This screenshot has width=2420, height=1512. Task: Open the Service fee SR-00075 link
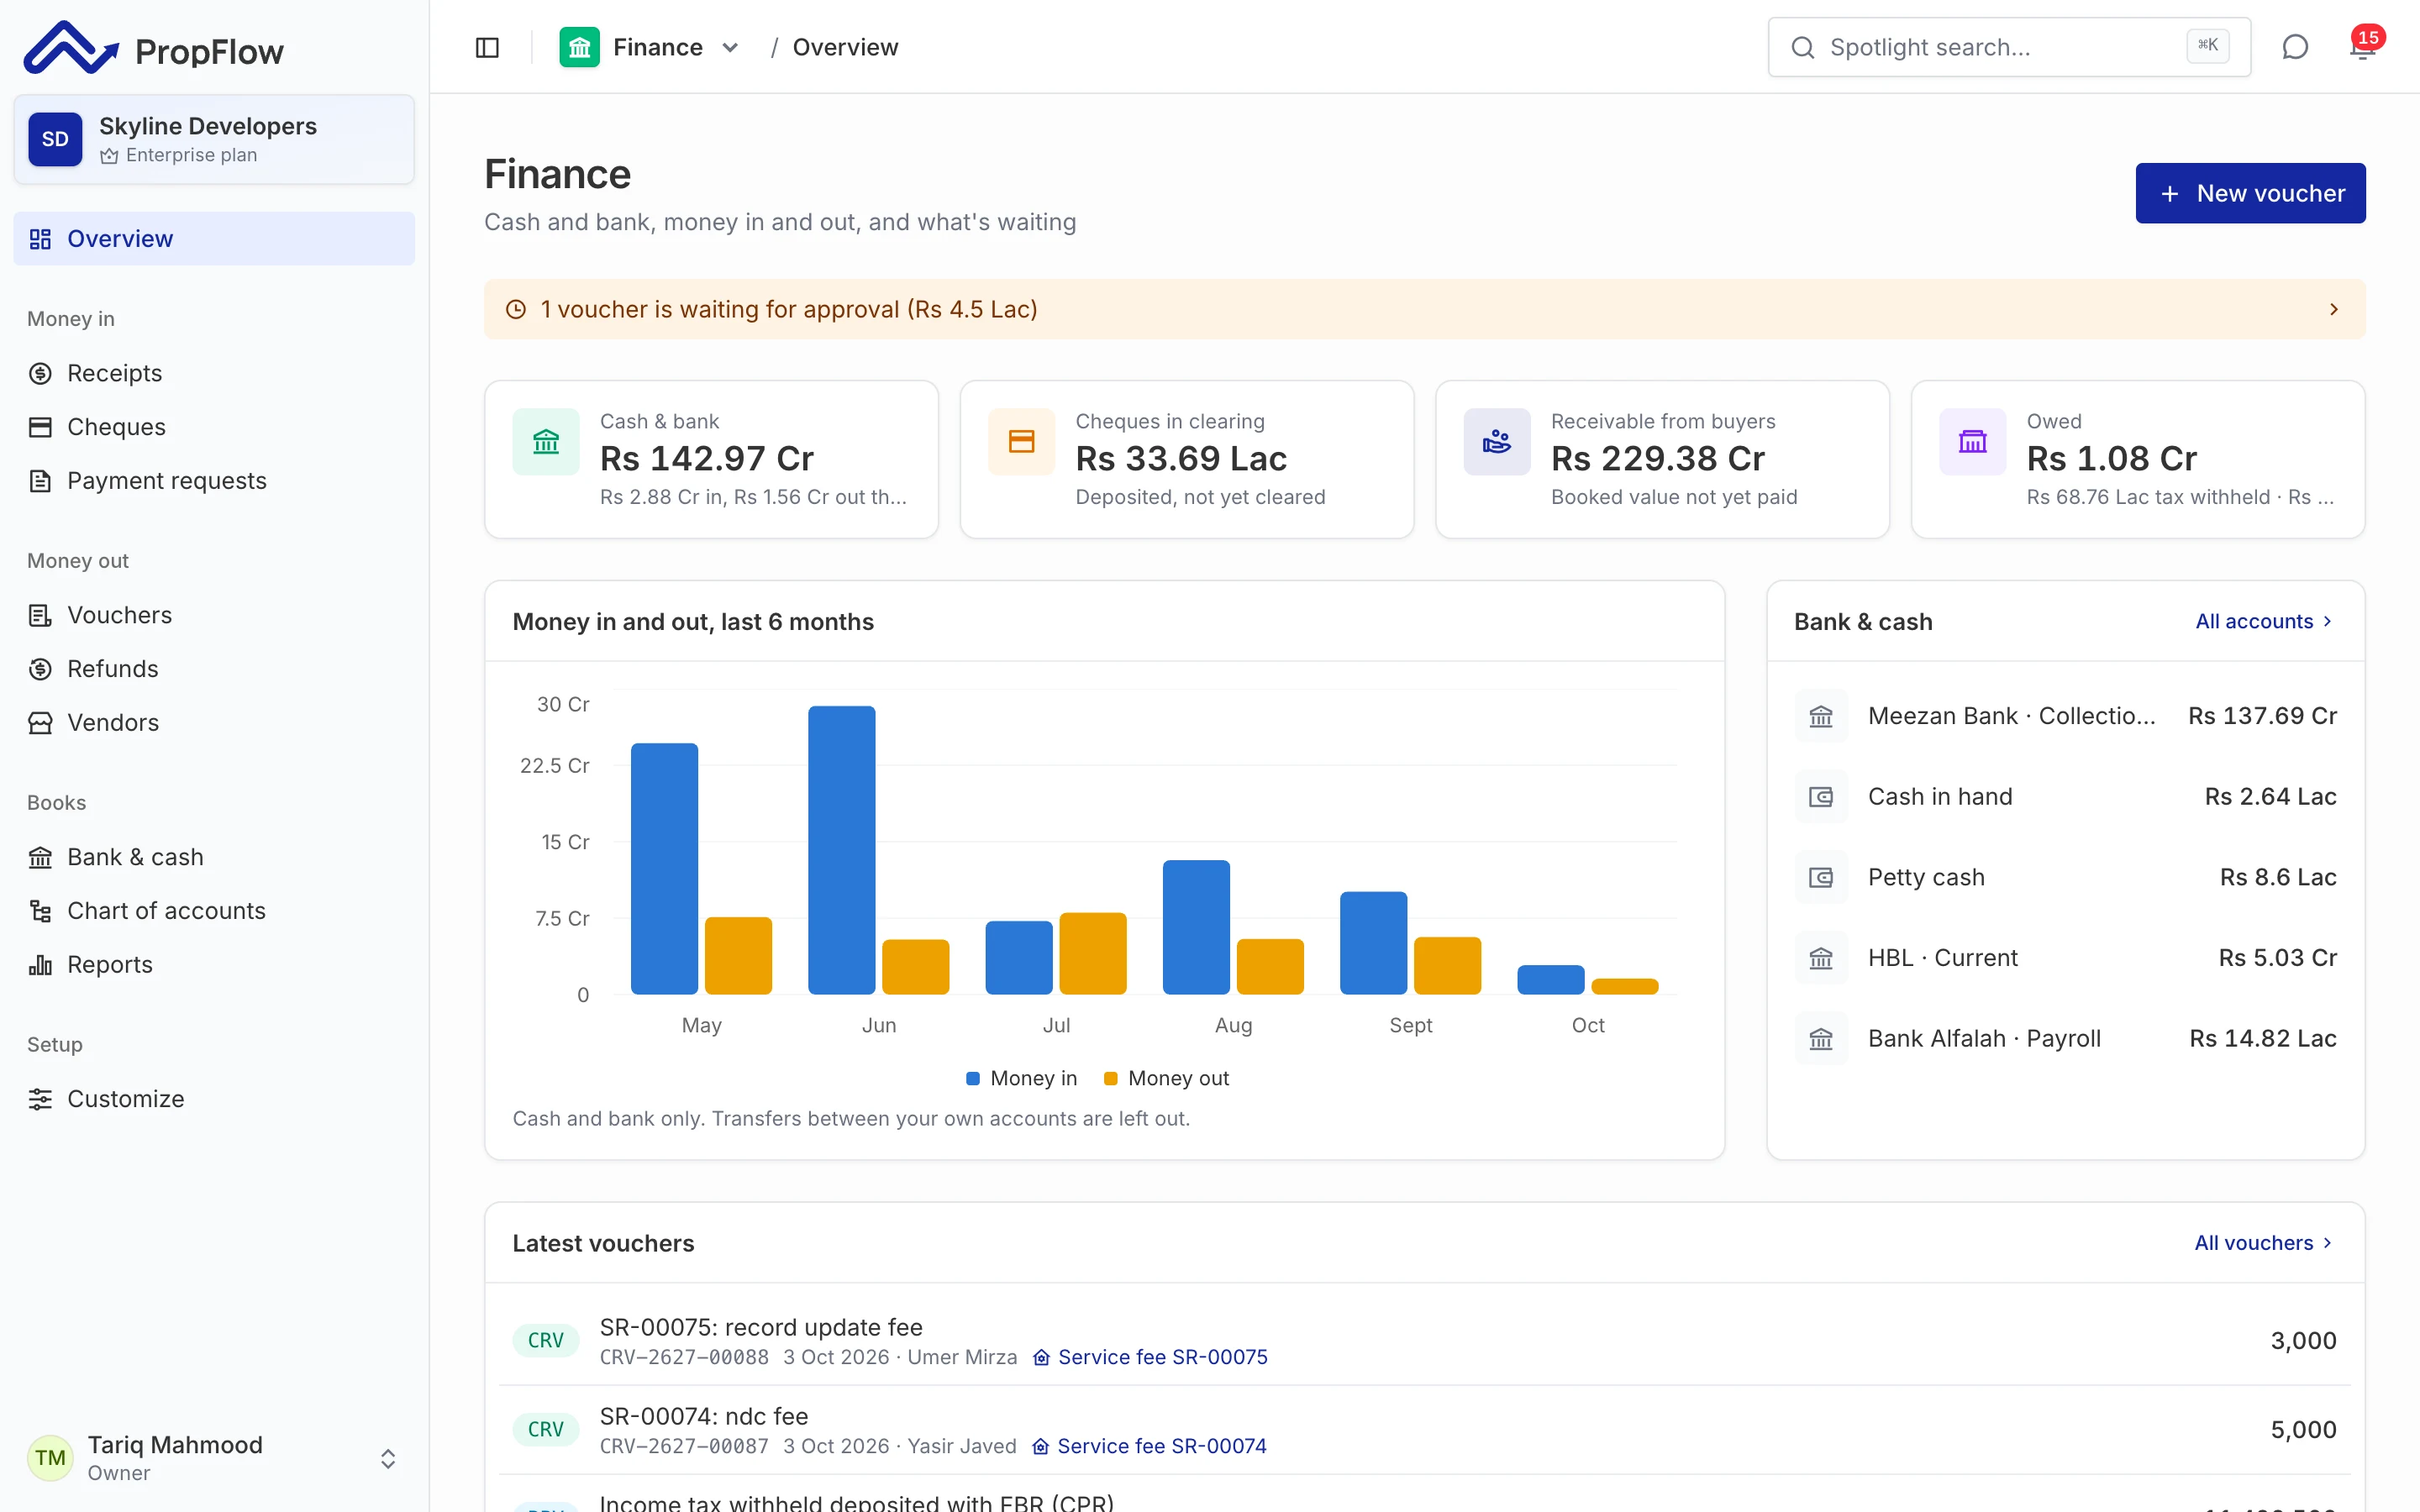point(1150,1357)
